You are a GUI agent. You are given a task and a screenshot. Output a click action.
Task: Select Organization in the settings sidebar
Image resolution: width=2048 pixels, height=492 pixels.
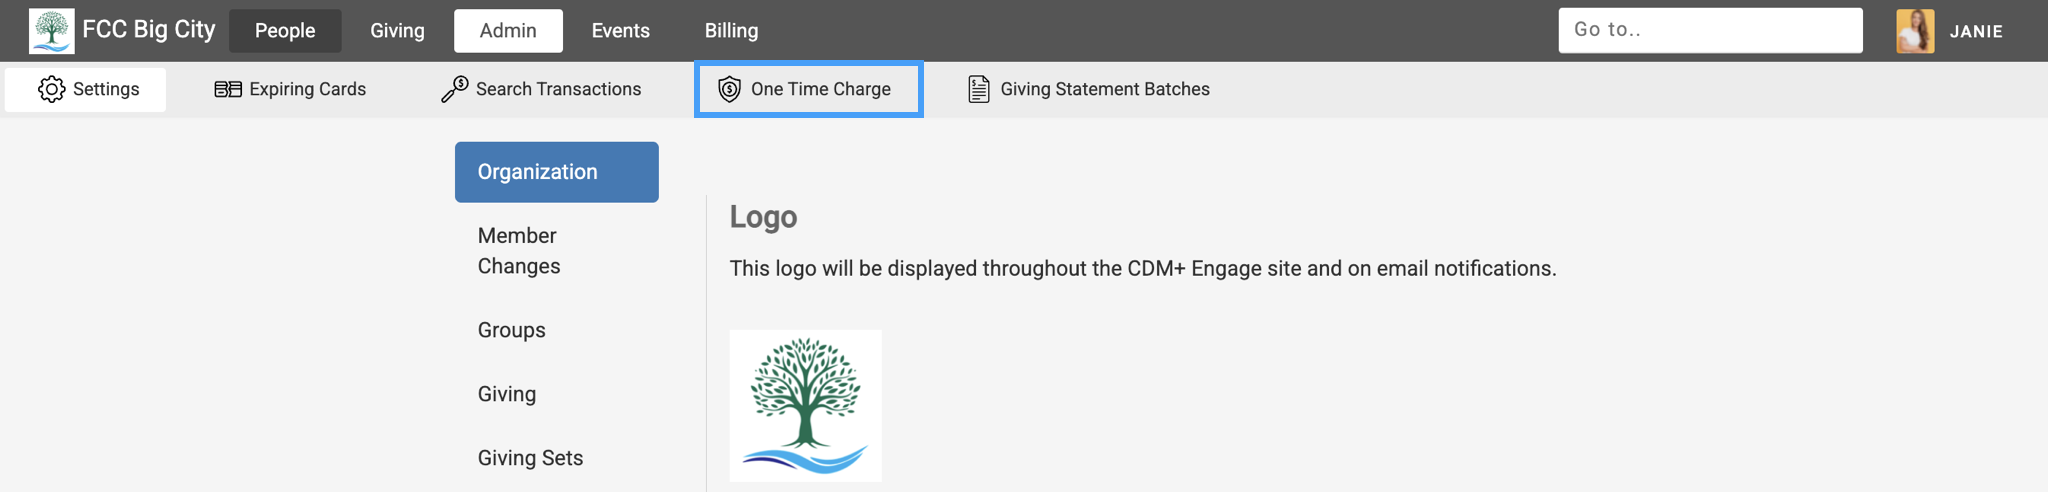pos(556,172)
